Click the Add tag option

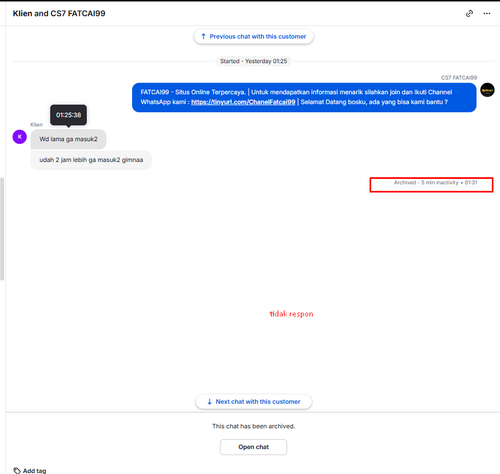[30, 470]
